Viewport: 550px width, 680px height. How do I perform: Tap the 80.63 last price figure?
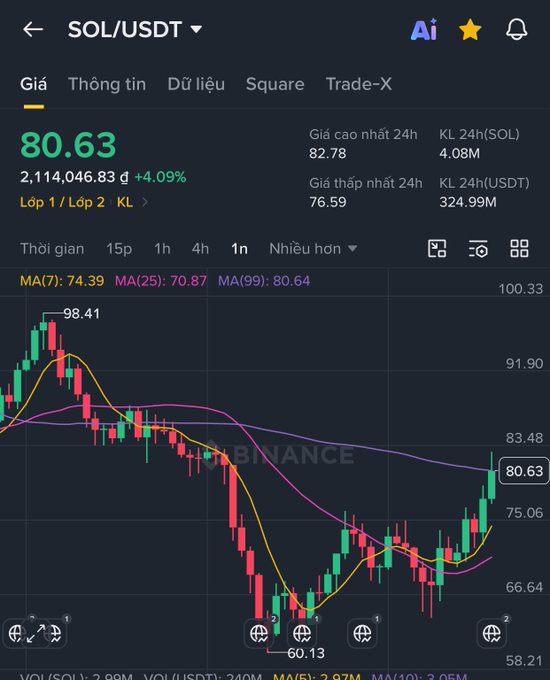pyautogui.click(x=68, y=145)
